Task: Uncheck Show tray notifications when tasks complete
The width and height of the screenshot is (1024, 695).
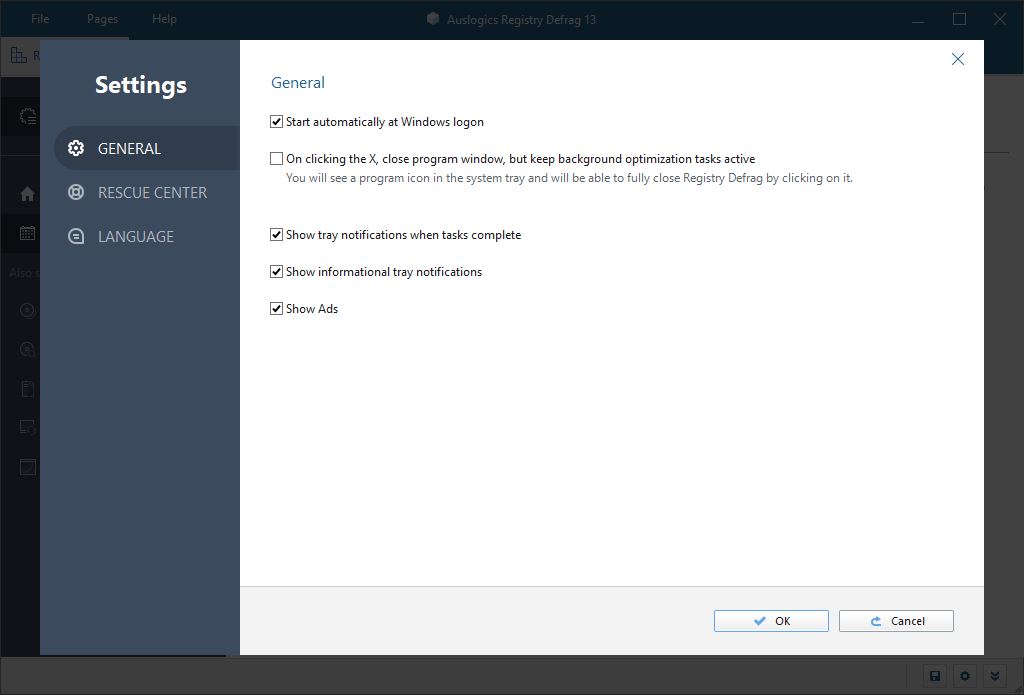Action: (x=276, y=234)
